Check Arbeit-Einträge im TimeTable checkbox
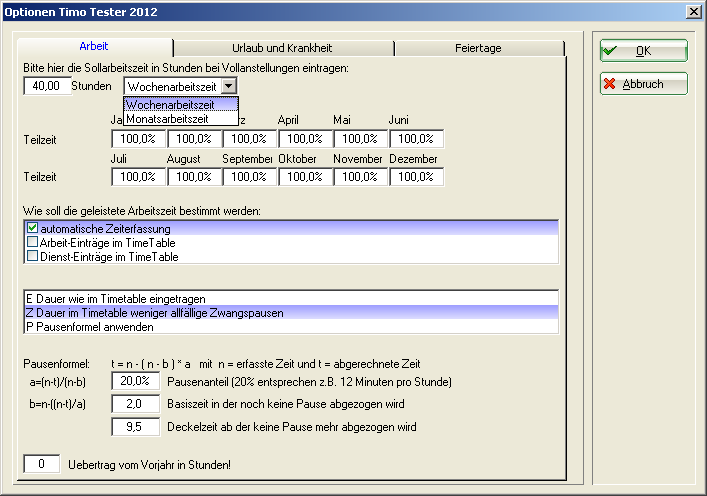Viewport: 707px width, 496px height. pyautogui.click(x=32, y=242)
